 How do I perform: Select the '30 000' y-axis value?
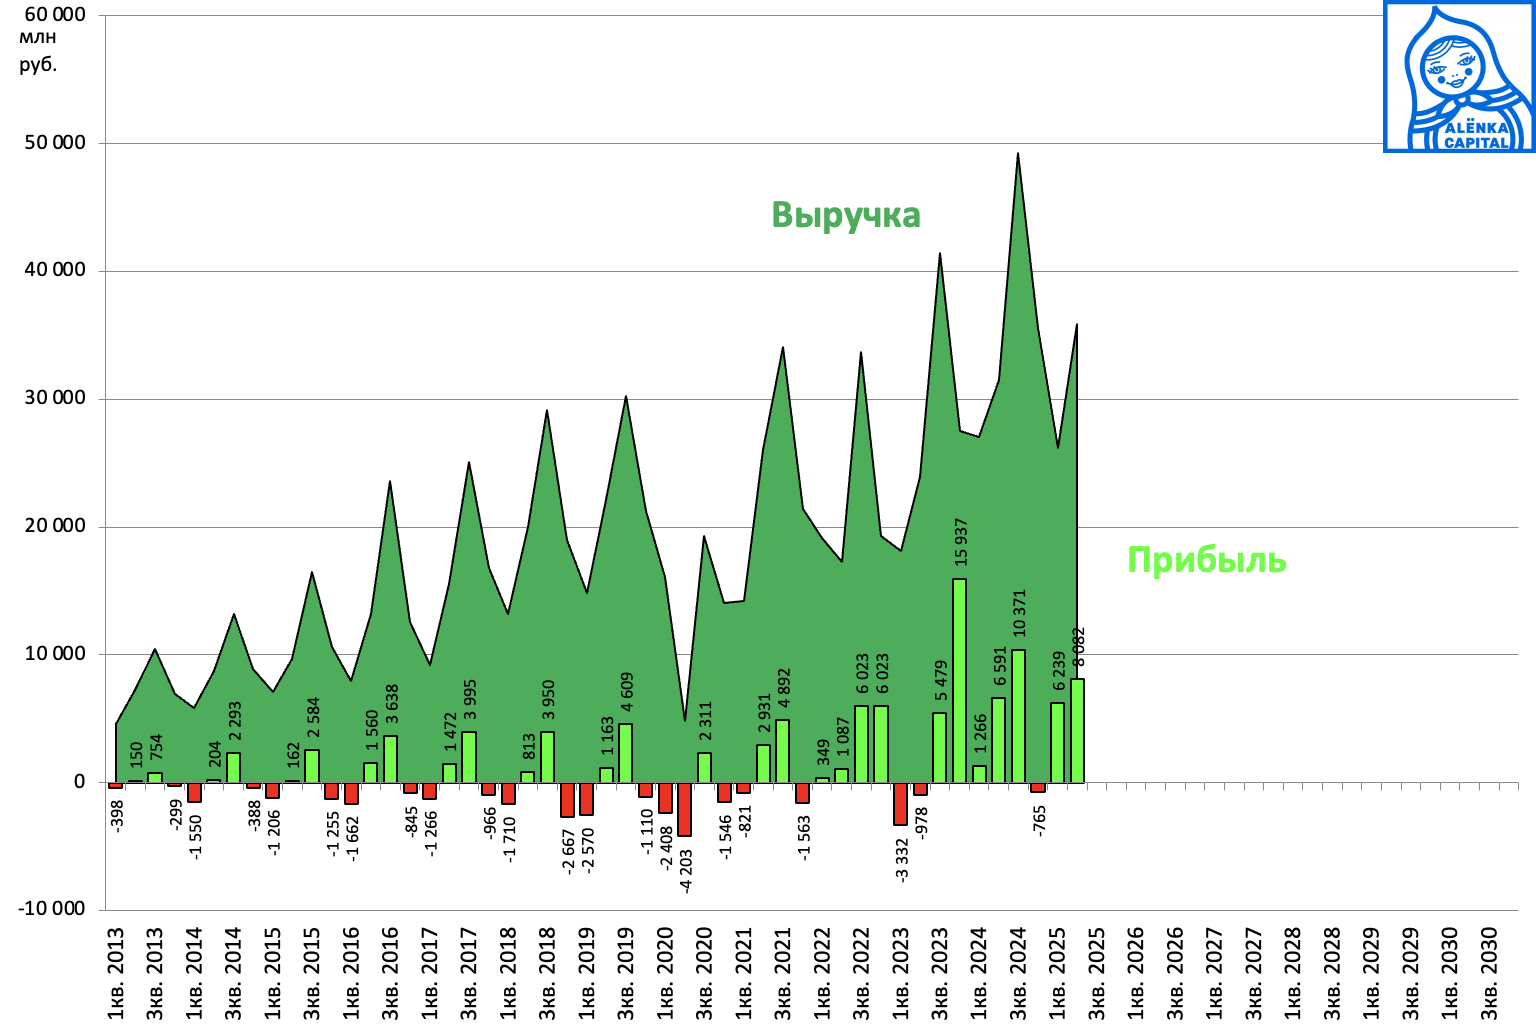click(x=55, y=398)
